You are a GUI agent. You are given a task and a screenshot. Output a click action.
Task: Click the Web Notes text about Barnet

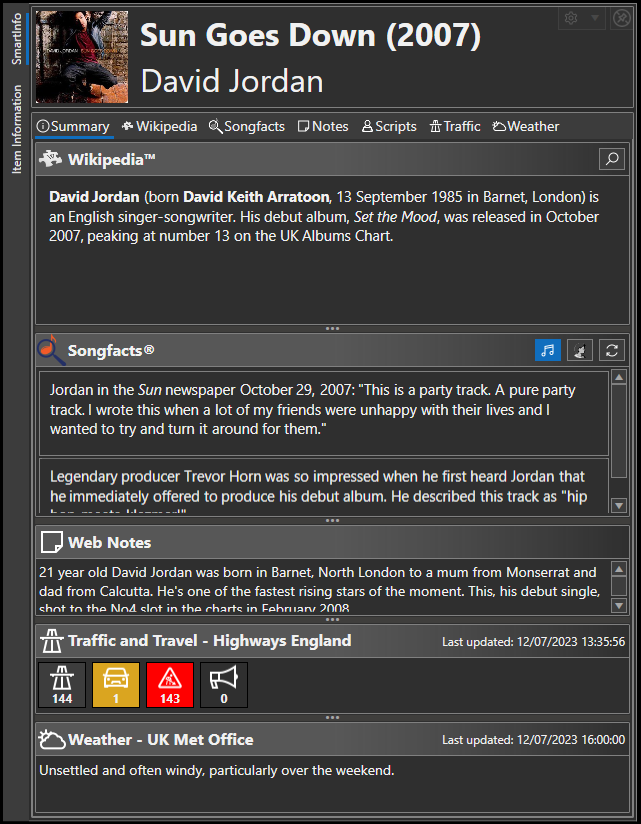click(x=318, y=591)
